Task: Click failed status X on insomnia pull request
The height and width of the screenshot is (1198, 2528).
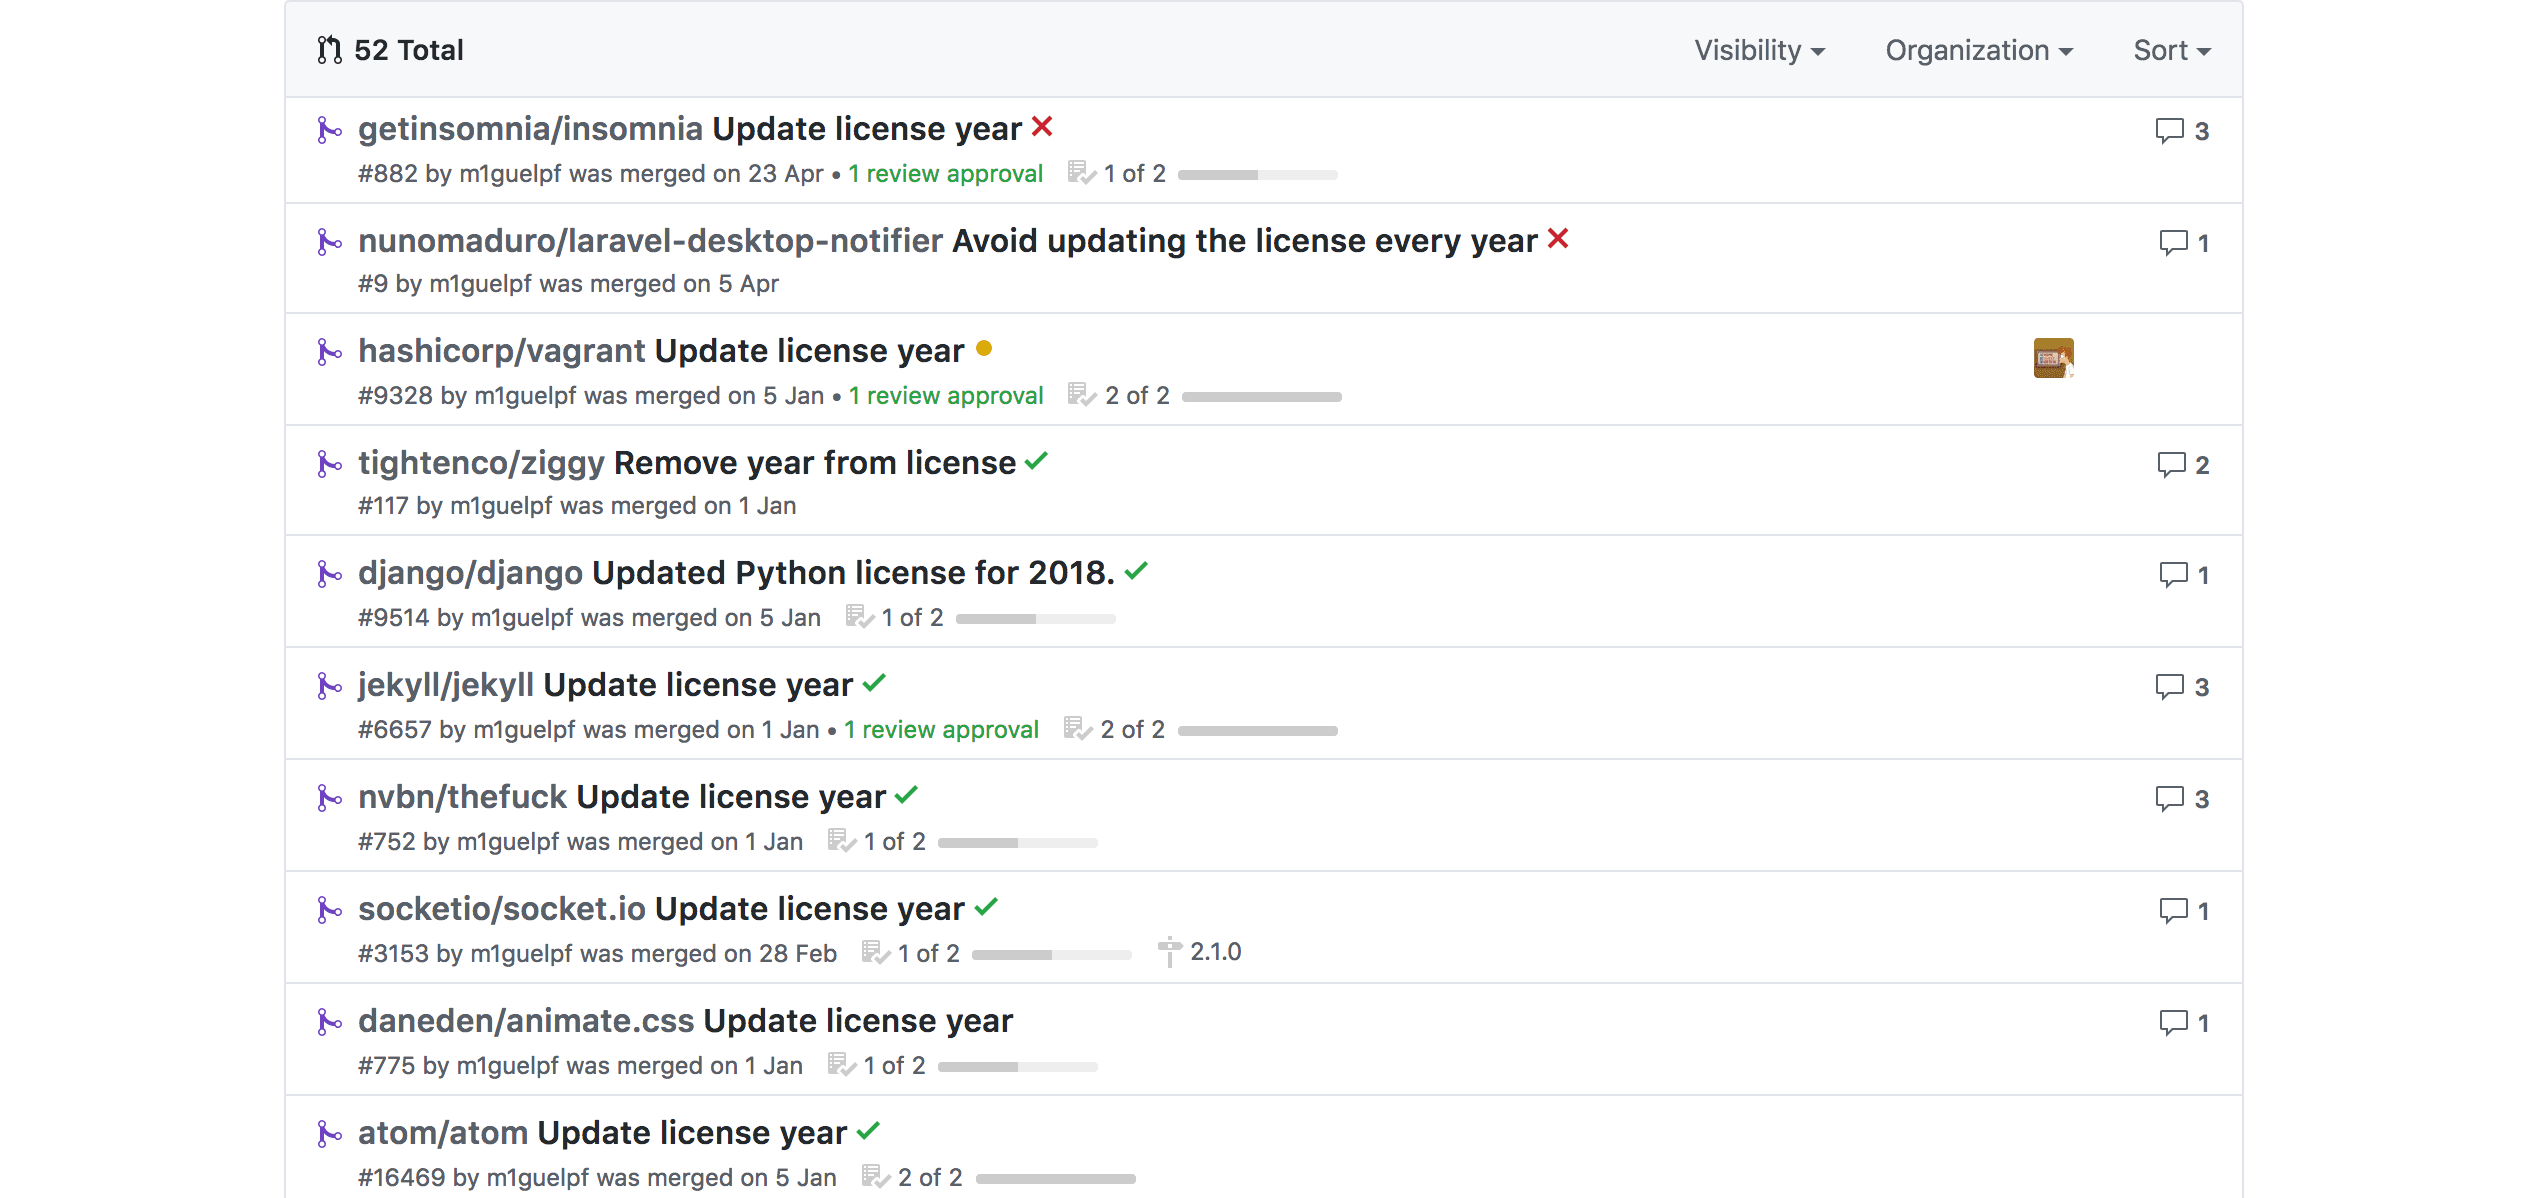Action: pyautogui.click(x=1042, y=127)
